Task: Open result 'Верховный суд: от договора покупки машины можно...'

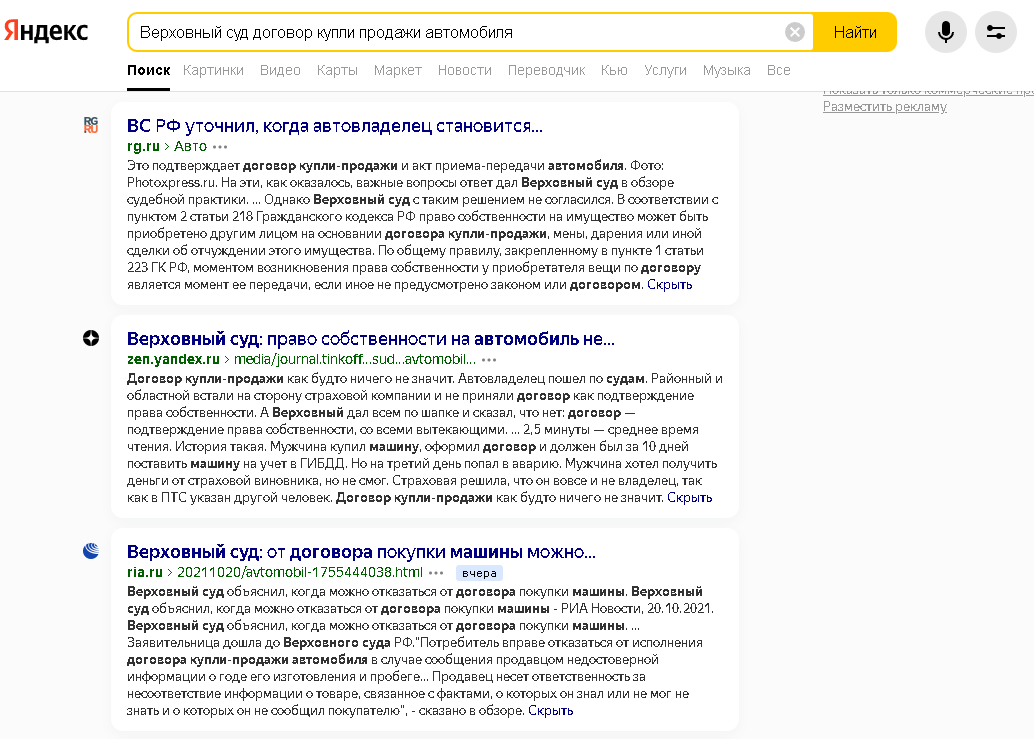Action: tap(361, 551)
